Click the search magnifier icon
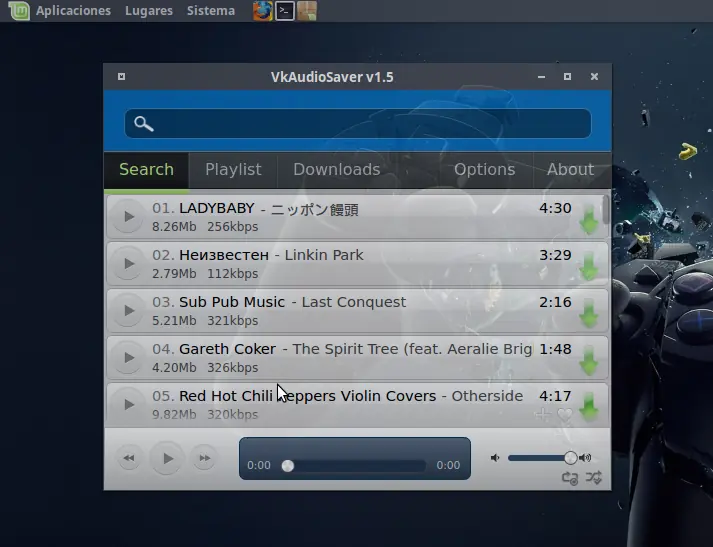Viewport: 713px width, 547px height. pyautogui.click(x=144, y=123)
